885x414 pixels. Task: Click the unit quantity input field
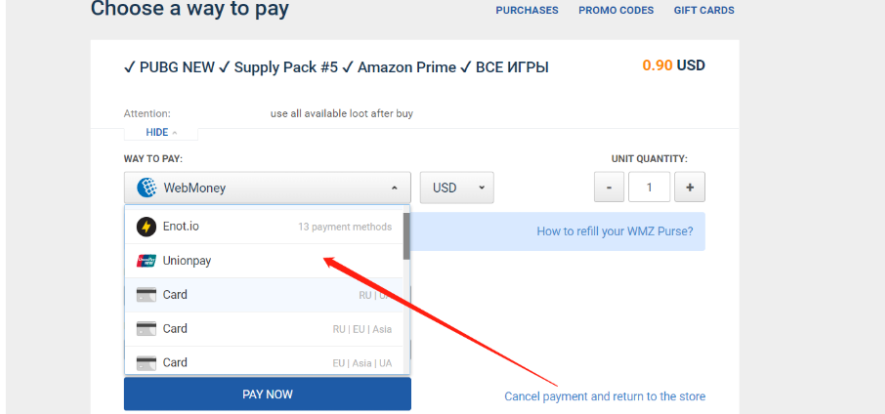[x=649, y=187]
